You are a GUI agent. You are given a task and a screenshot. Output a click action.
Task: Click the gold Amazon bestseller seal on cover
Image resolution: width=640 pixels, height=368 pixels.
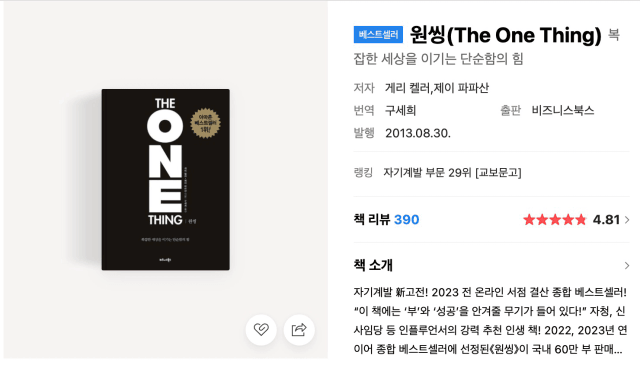[205, 123]
